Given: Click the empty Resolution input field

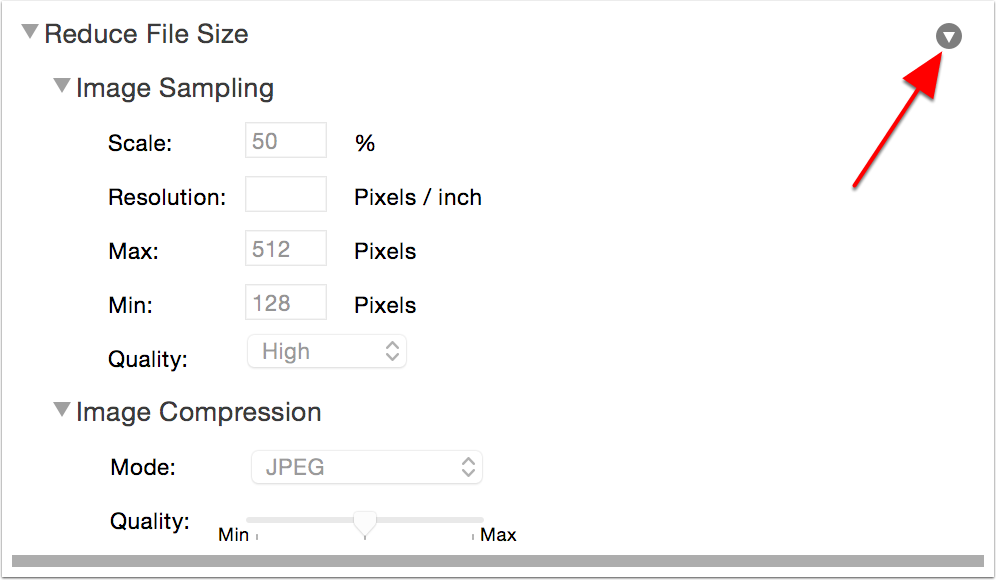Looking at the screenshot, I should pyautogui.click(x=286, y=195).
